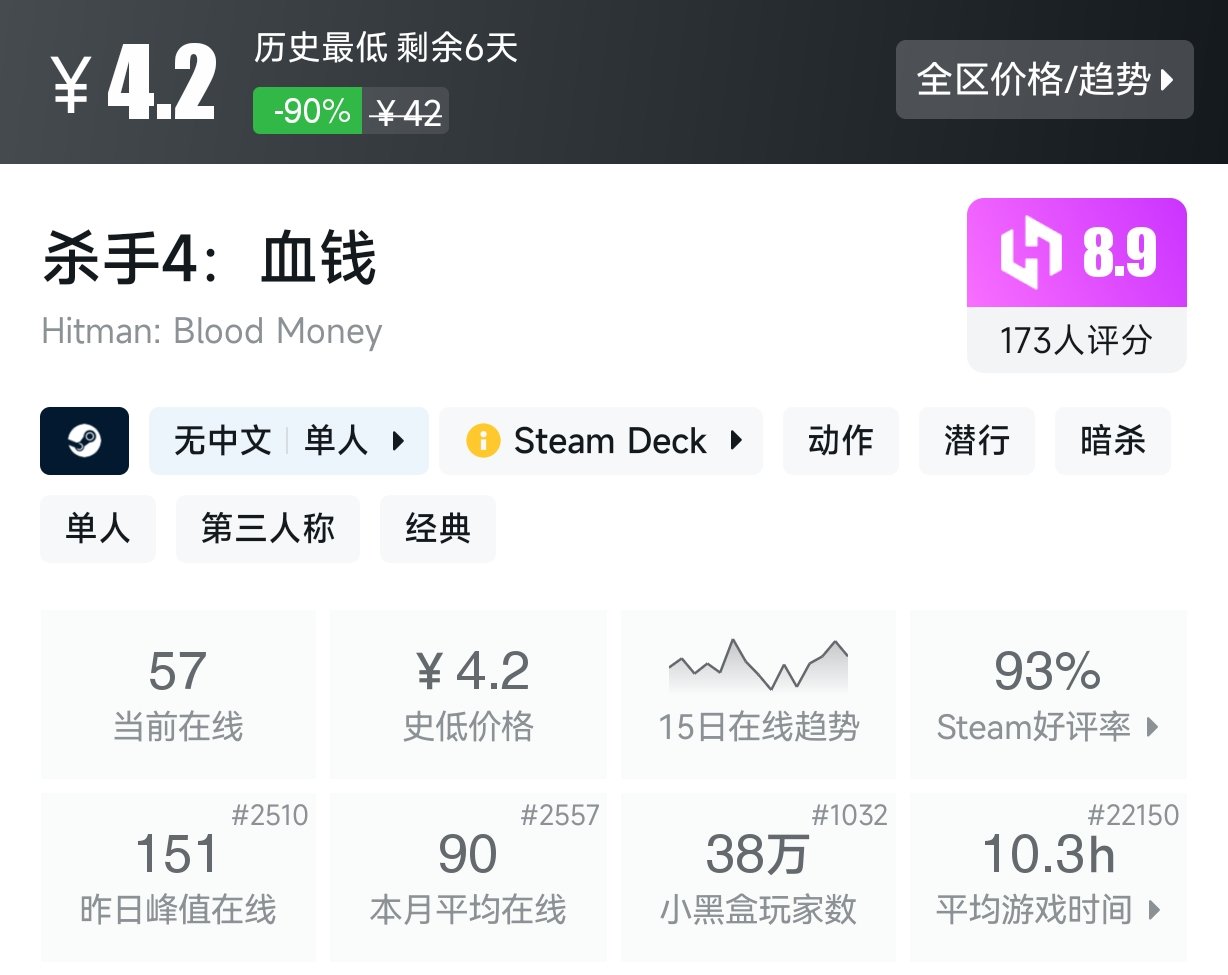This screenshot has height=975, width=1228.
Task: Open the 小黑盒玩家数 stat card
Action: point(758,877)
